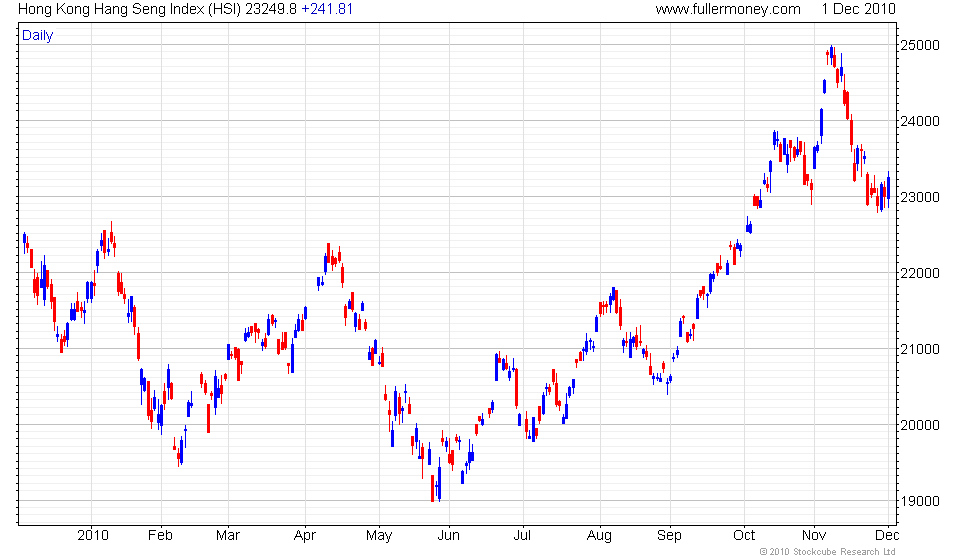Click the 24000 price axis label
Viewport: 980px width, 560px height.
pos(919,121)
